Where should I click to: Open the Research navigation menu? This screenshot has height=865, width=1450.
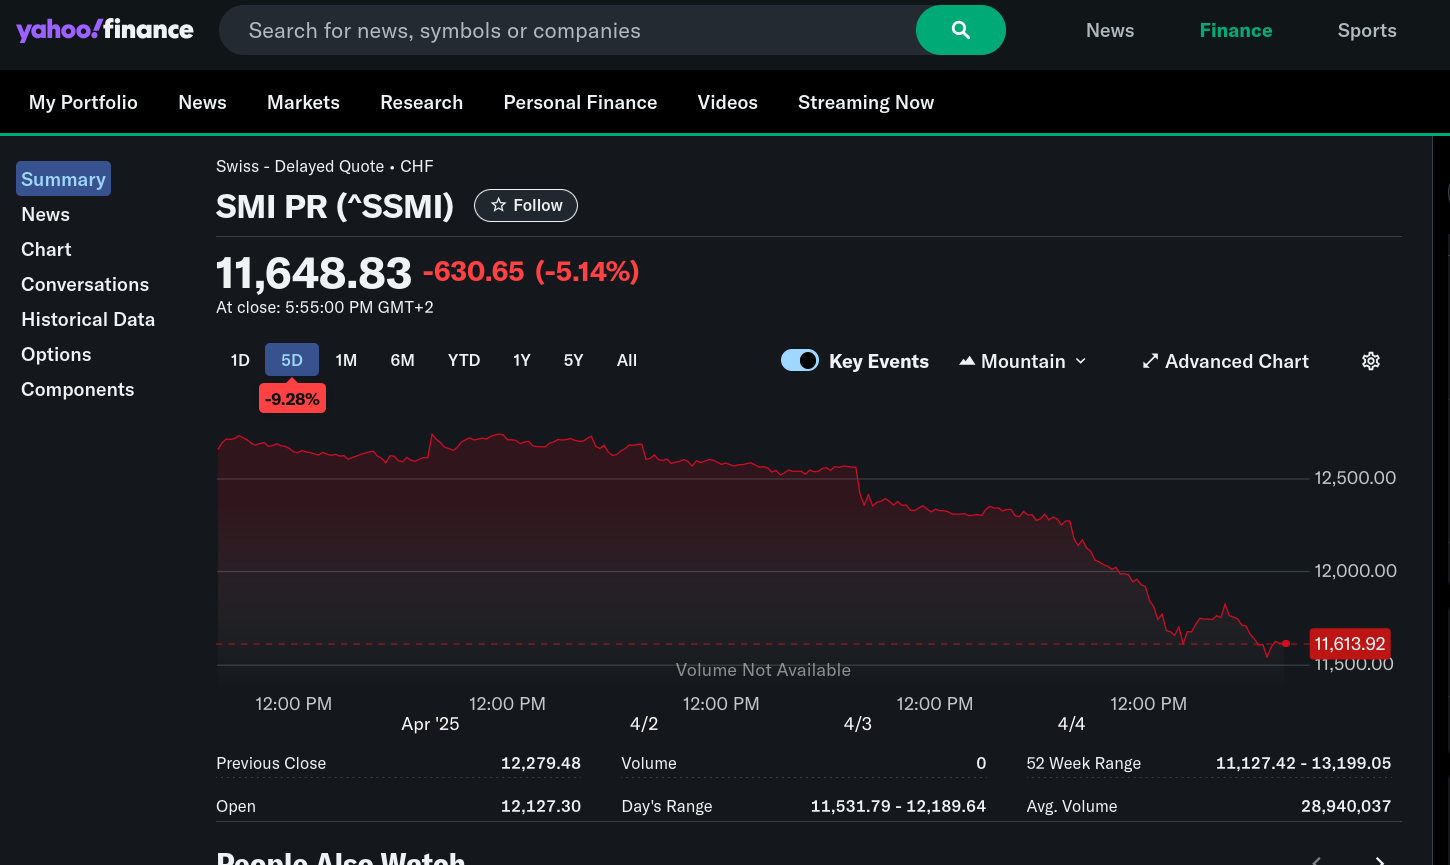(421, 102)
